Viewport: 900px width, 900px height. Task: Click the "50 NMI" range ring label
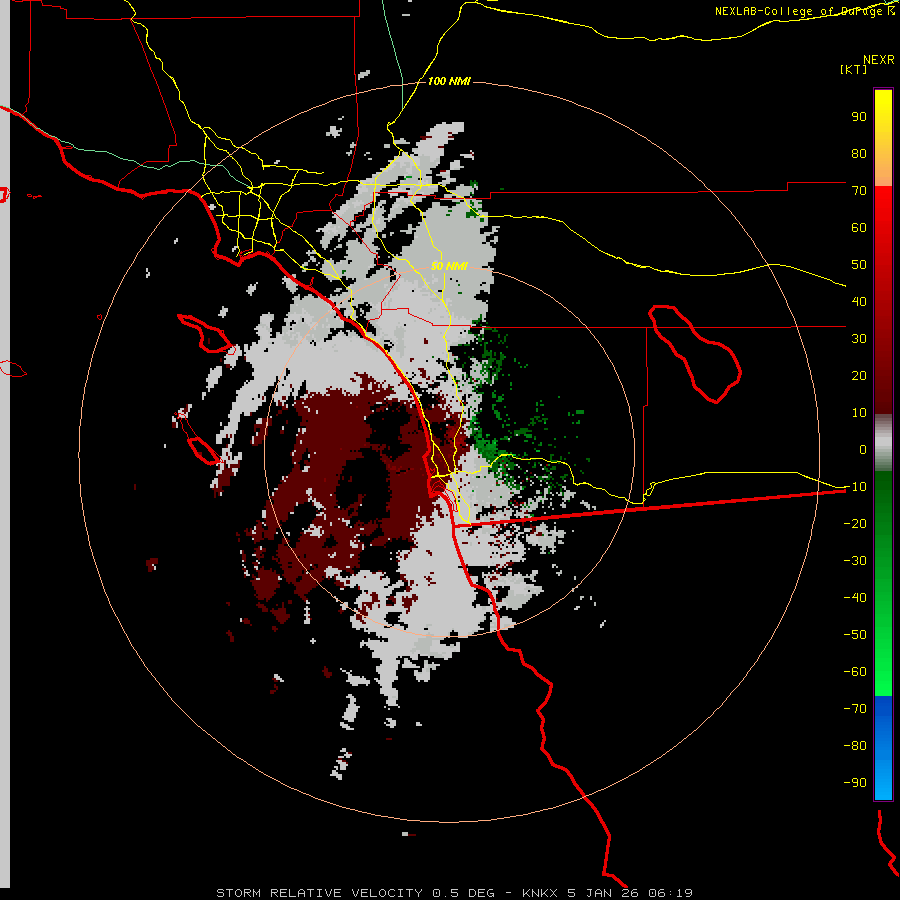coord(449,266)
